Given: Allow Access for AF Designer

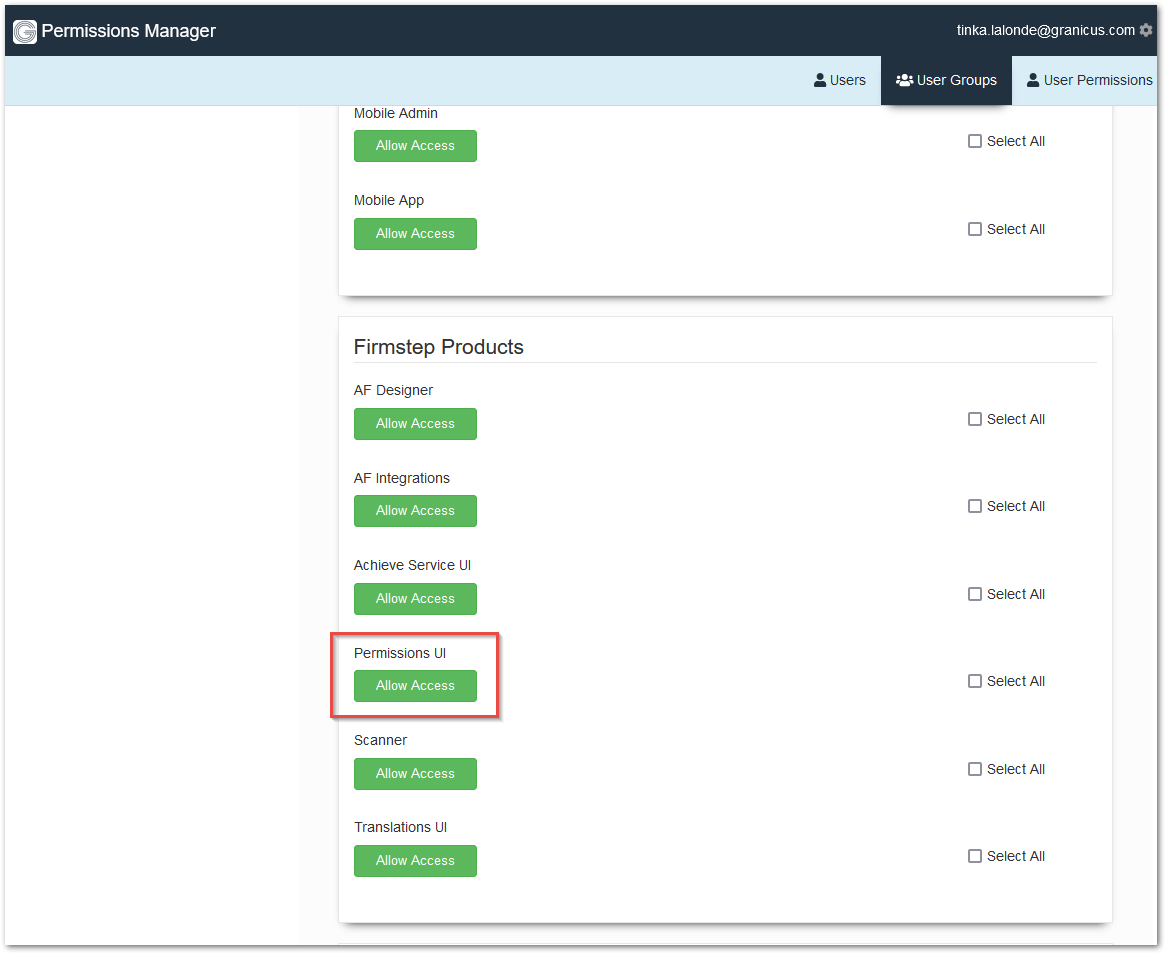Looking at the screenshot, I should [x=415, y=424].
